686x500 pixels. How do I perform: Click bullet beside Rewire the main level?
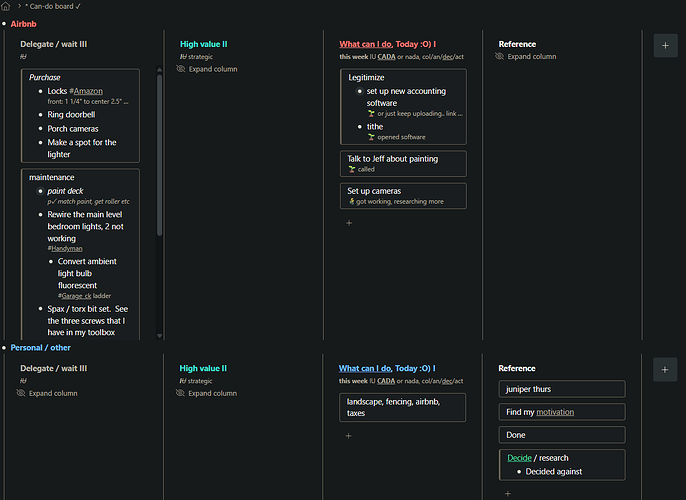click(40, 215)
